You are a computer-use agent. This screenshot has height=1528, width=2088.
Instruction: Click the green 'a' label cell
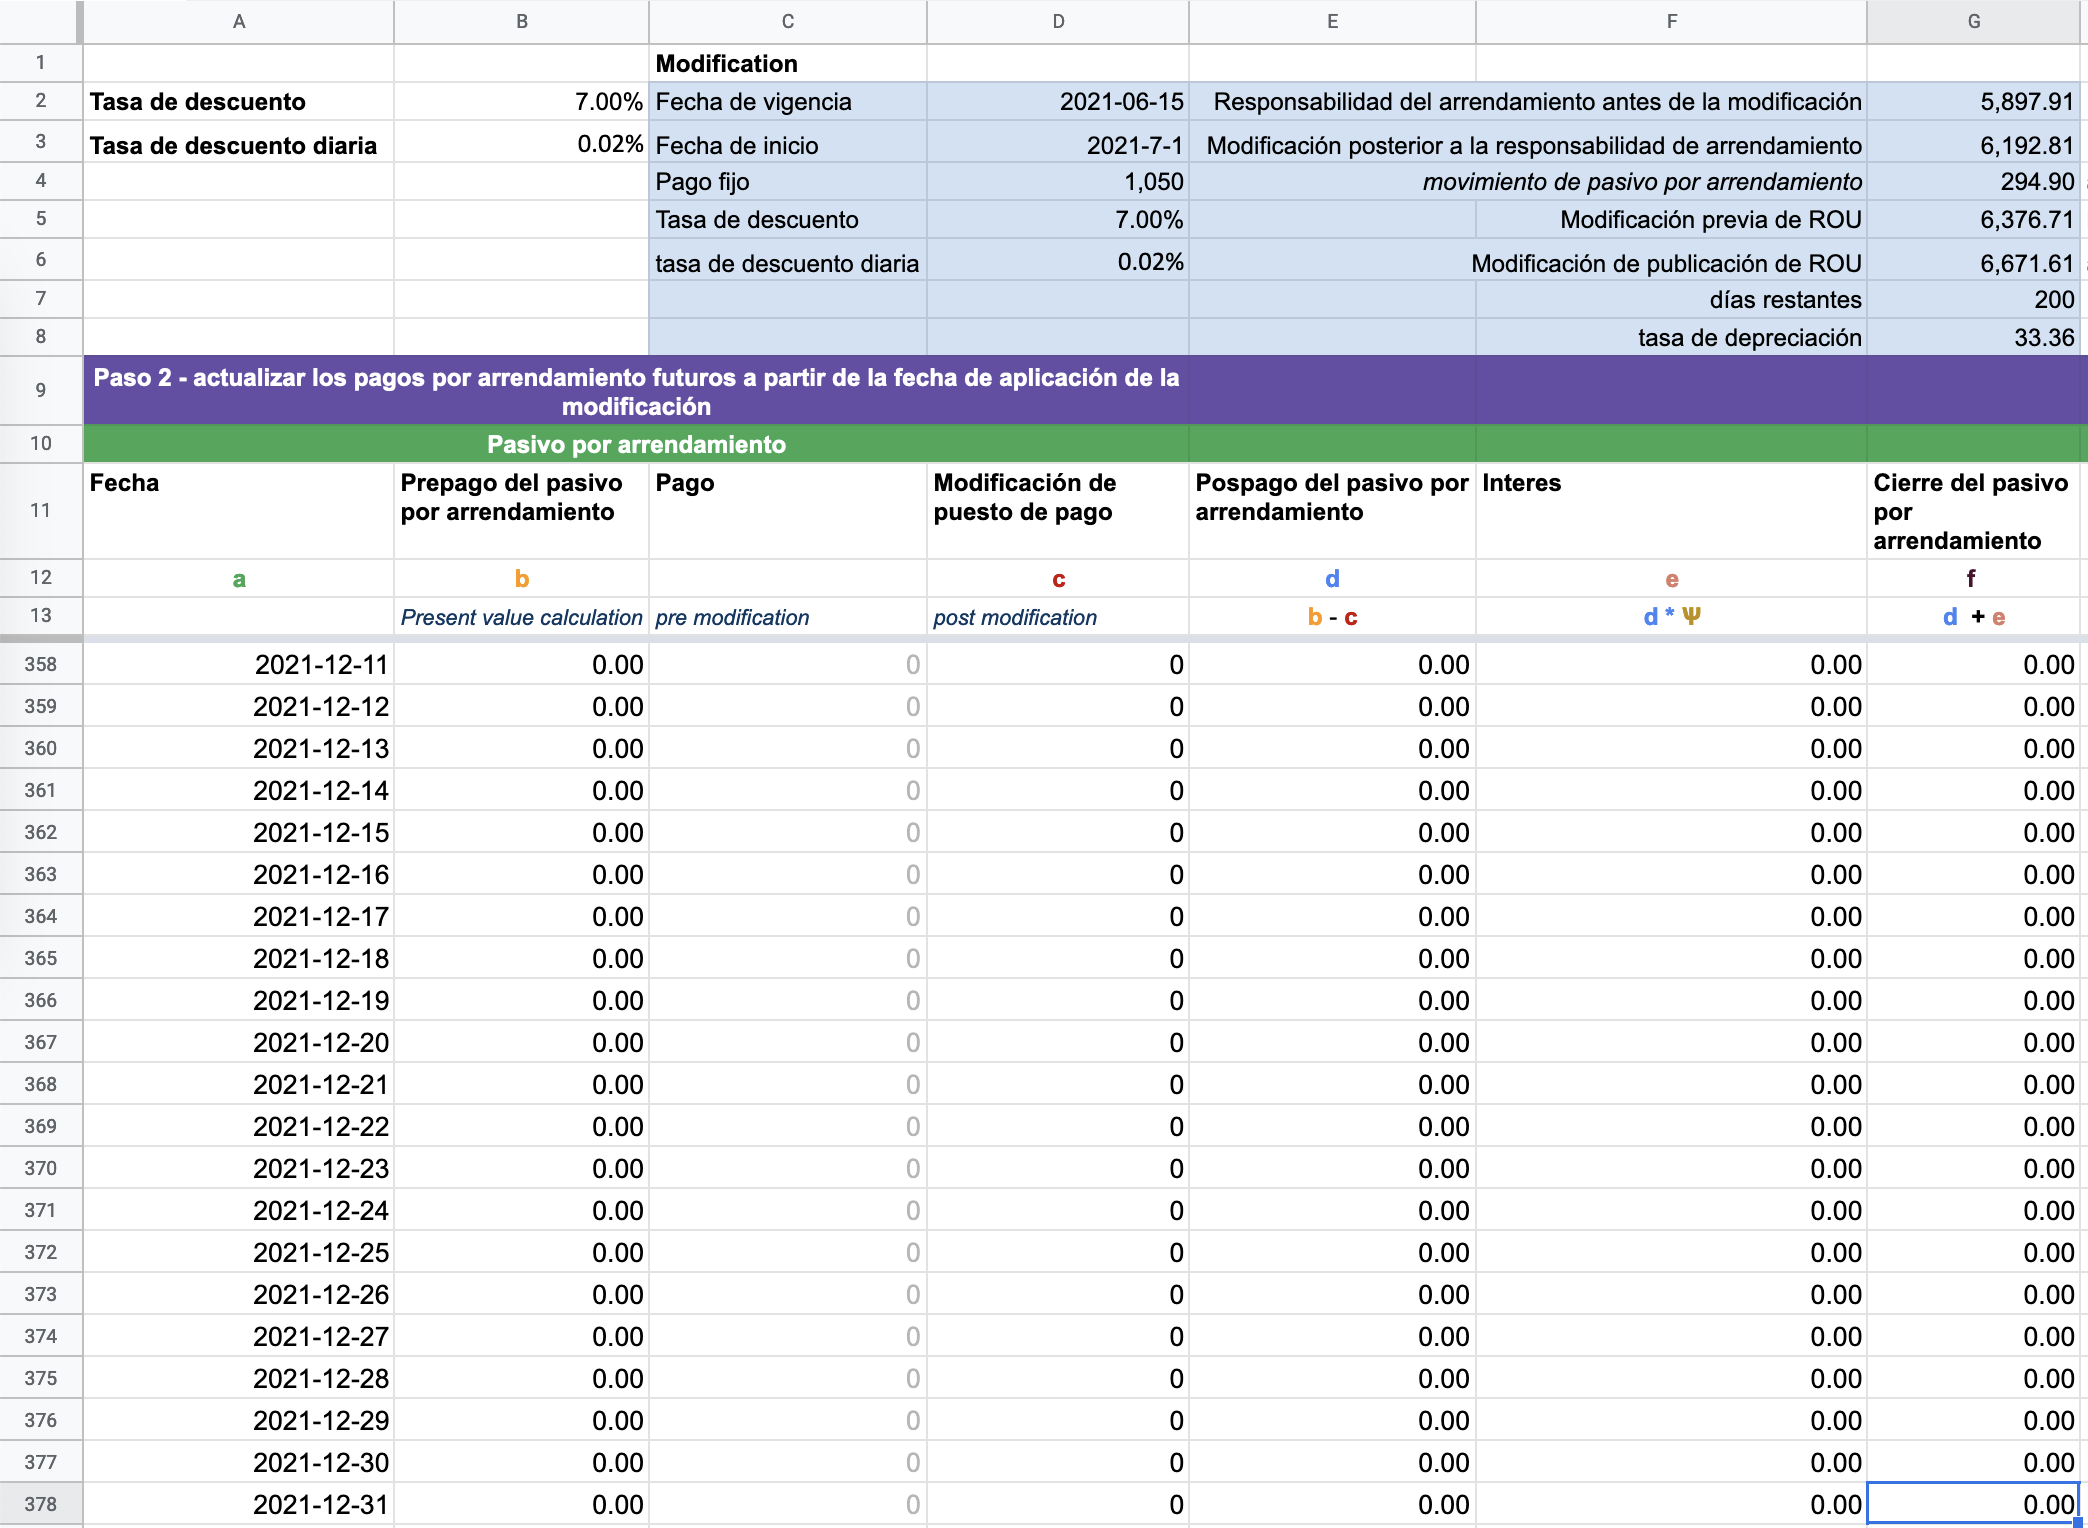click(239, 578)
